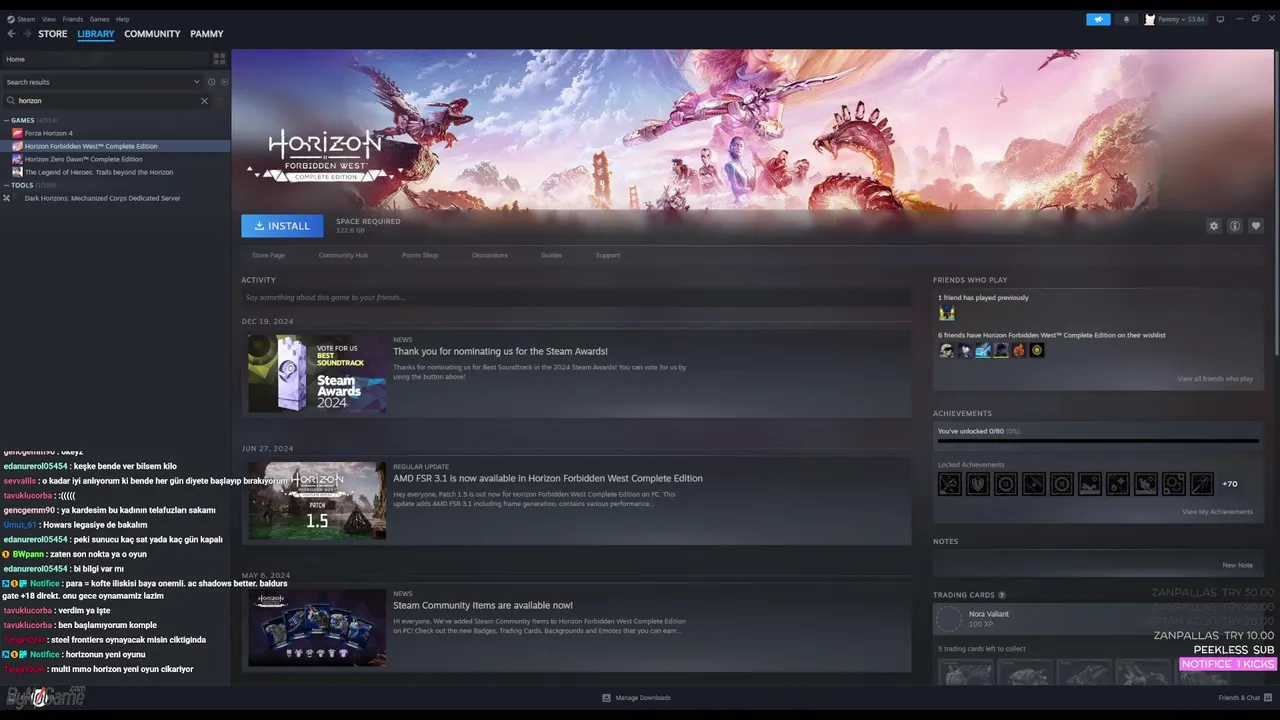Open the Community Hub link
The image size is (1280, 720).
[343, 255]
